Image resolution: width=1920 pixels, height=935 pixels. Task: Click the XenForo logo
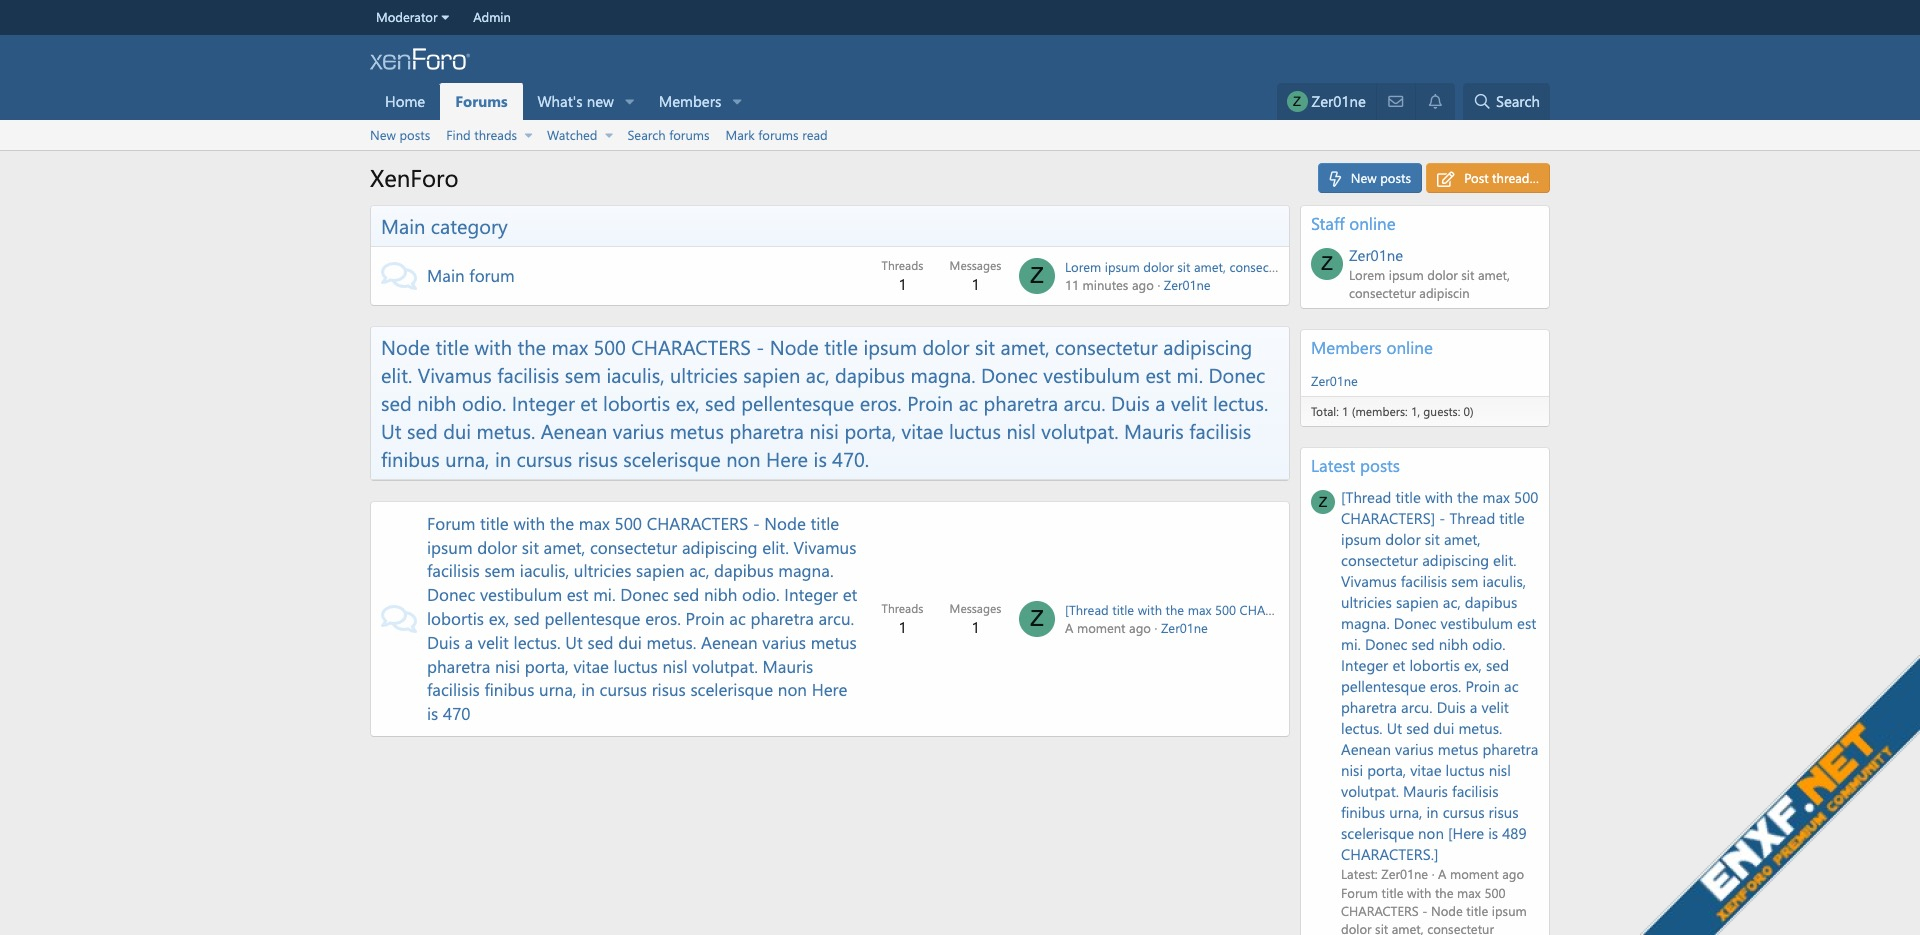coord(419,61)
